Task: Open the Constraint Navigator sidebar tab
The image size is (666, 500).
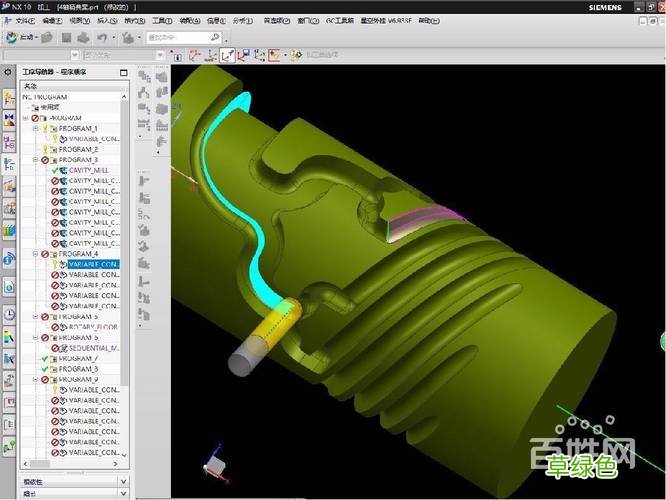Action: pyautogui.click(x=9, y=119)
